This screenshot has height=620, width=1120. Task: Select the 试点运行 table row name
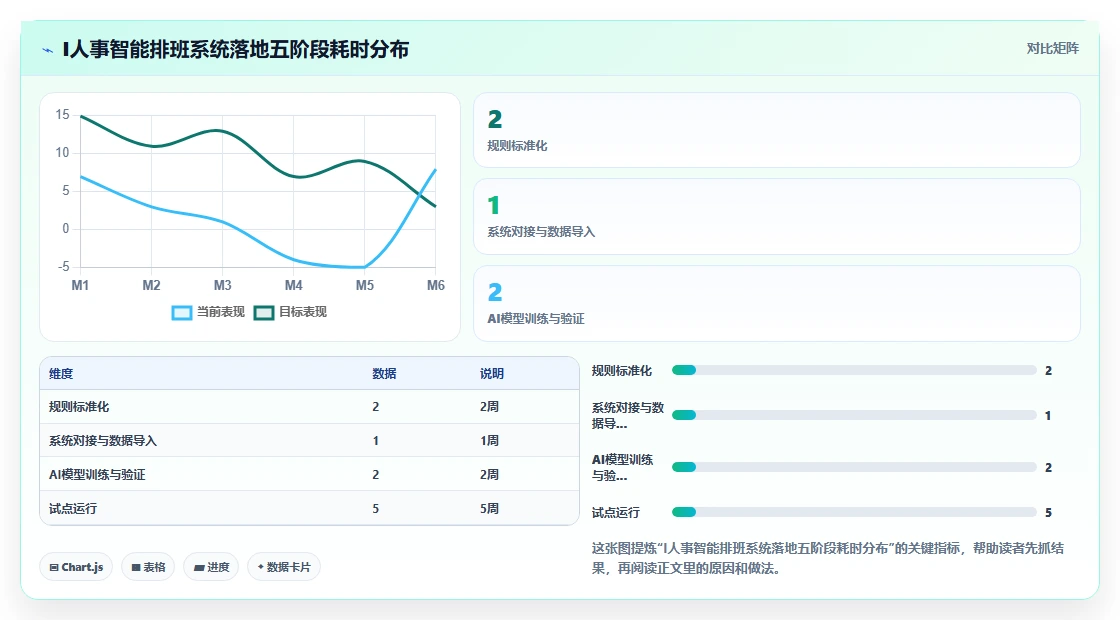73,509
